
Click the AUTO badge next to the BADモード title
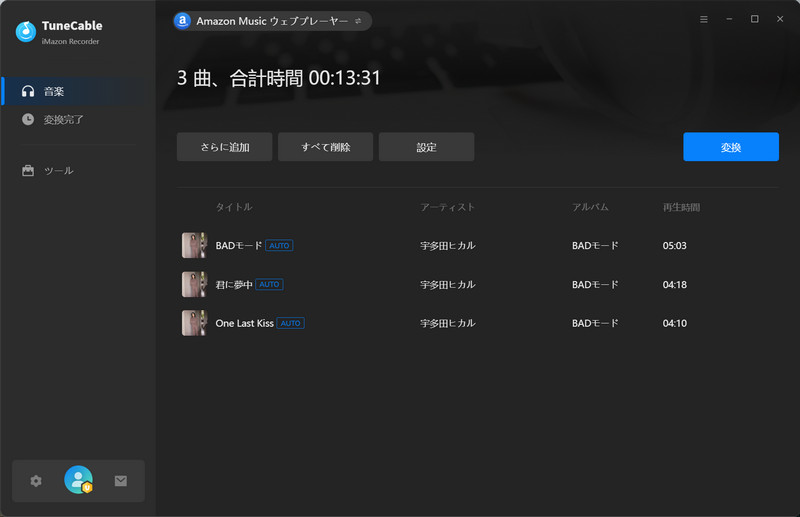coord(279,245)
